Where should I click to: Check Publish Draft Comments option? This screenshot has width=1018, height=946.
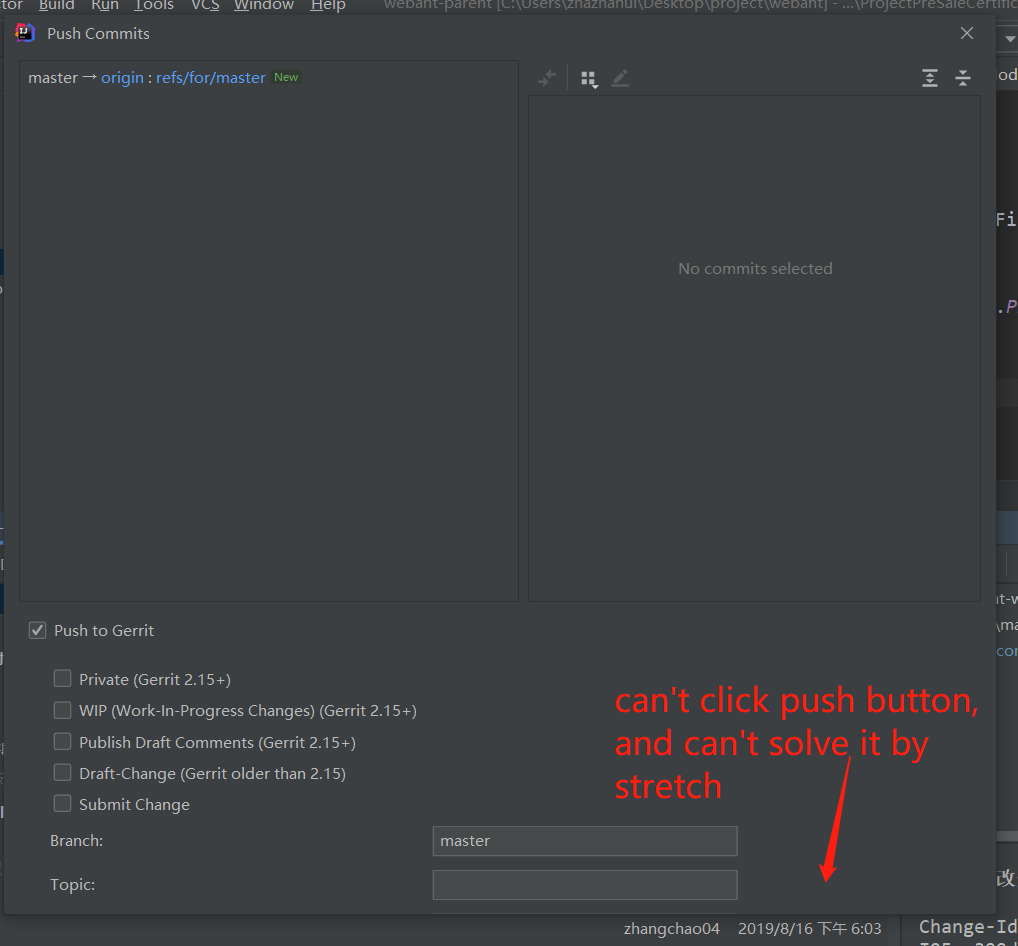pyautogui.click(x=62, y=741)
